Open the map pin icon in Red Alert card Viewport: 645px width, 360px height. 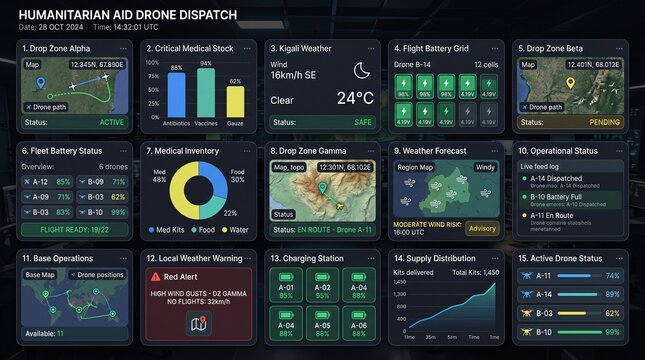199,323
